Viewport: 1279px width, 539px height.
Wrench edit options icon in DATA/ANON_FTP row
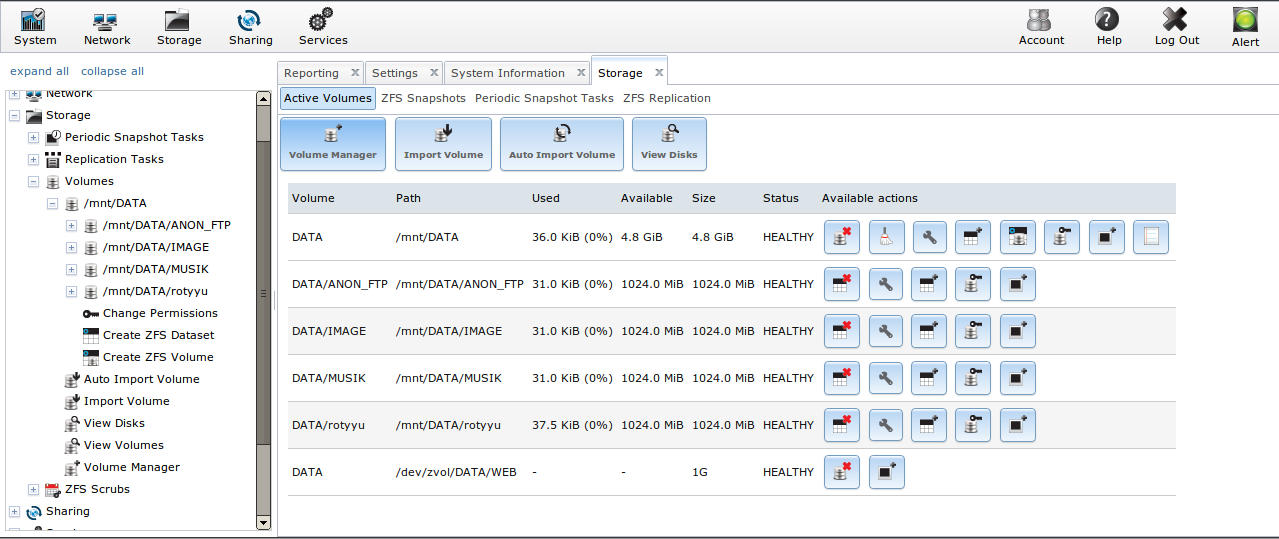coord(886,284)
